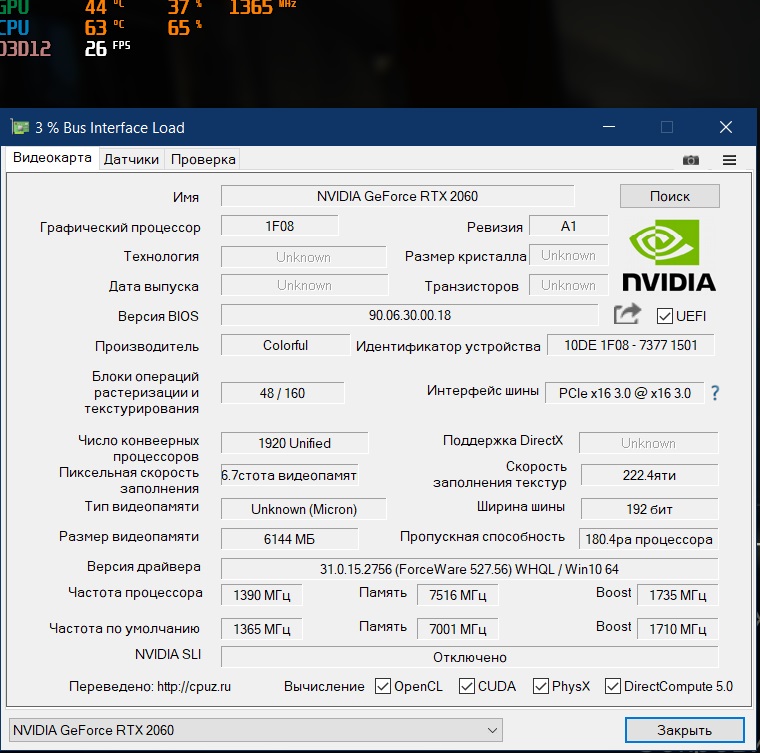The height and width of the screenshot is (753, 760).
Task: Click the GPU-Z title bar app icon
Action: click(x=20, y=127)
